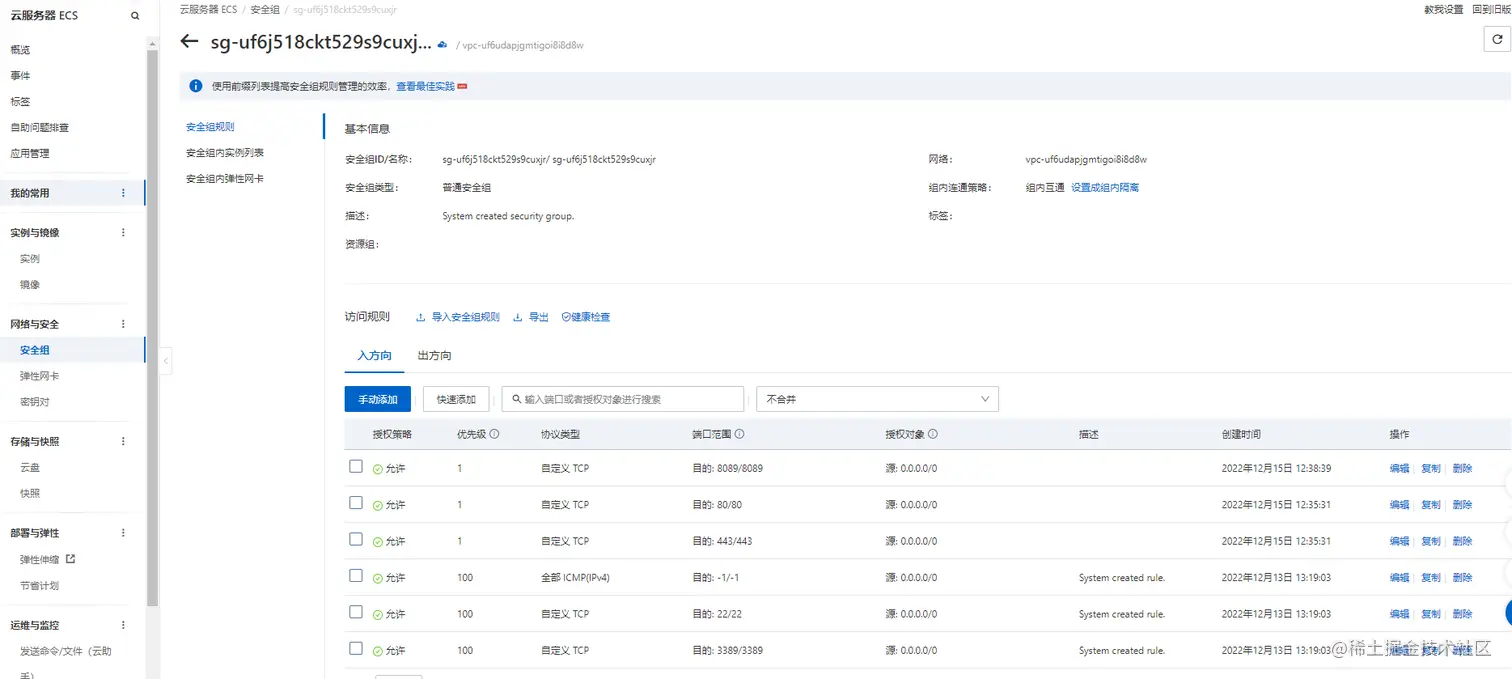Open the 不合并 dropdown
Viewport: 1512px width, 679px height.
[877, 399]
